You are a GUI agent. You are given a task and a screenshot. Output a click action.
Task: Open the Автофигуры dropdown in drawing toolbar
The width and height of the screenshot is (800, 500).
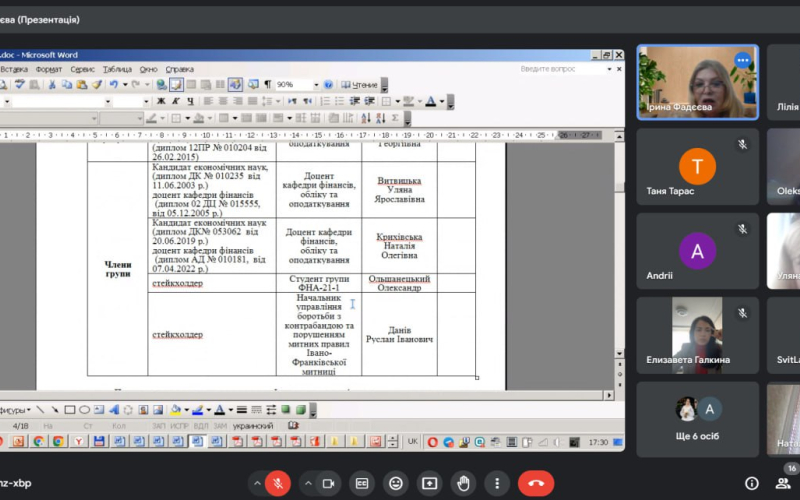[15, 410]
